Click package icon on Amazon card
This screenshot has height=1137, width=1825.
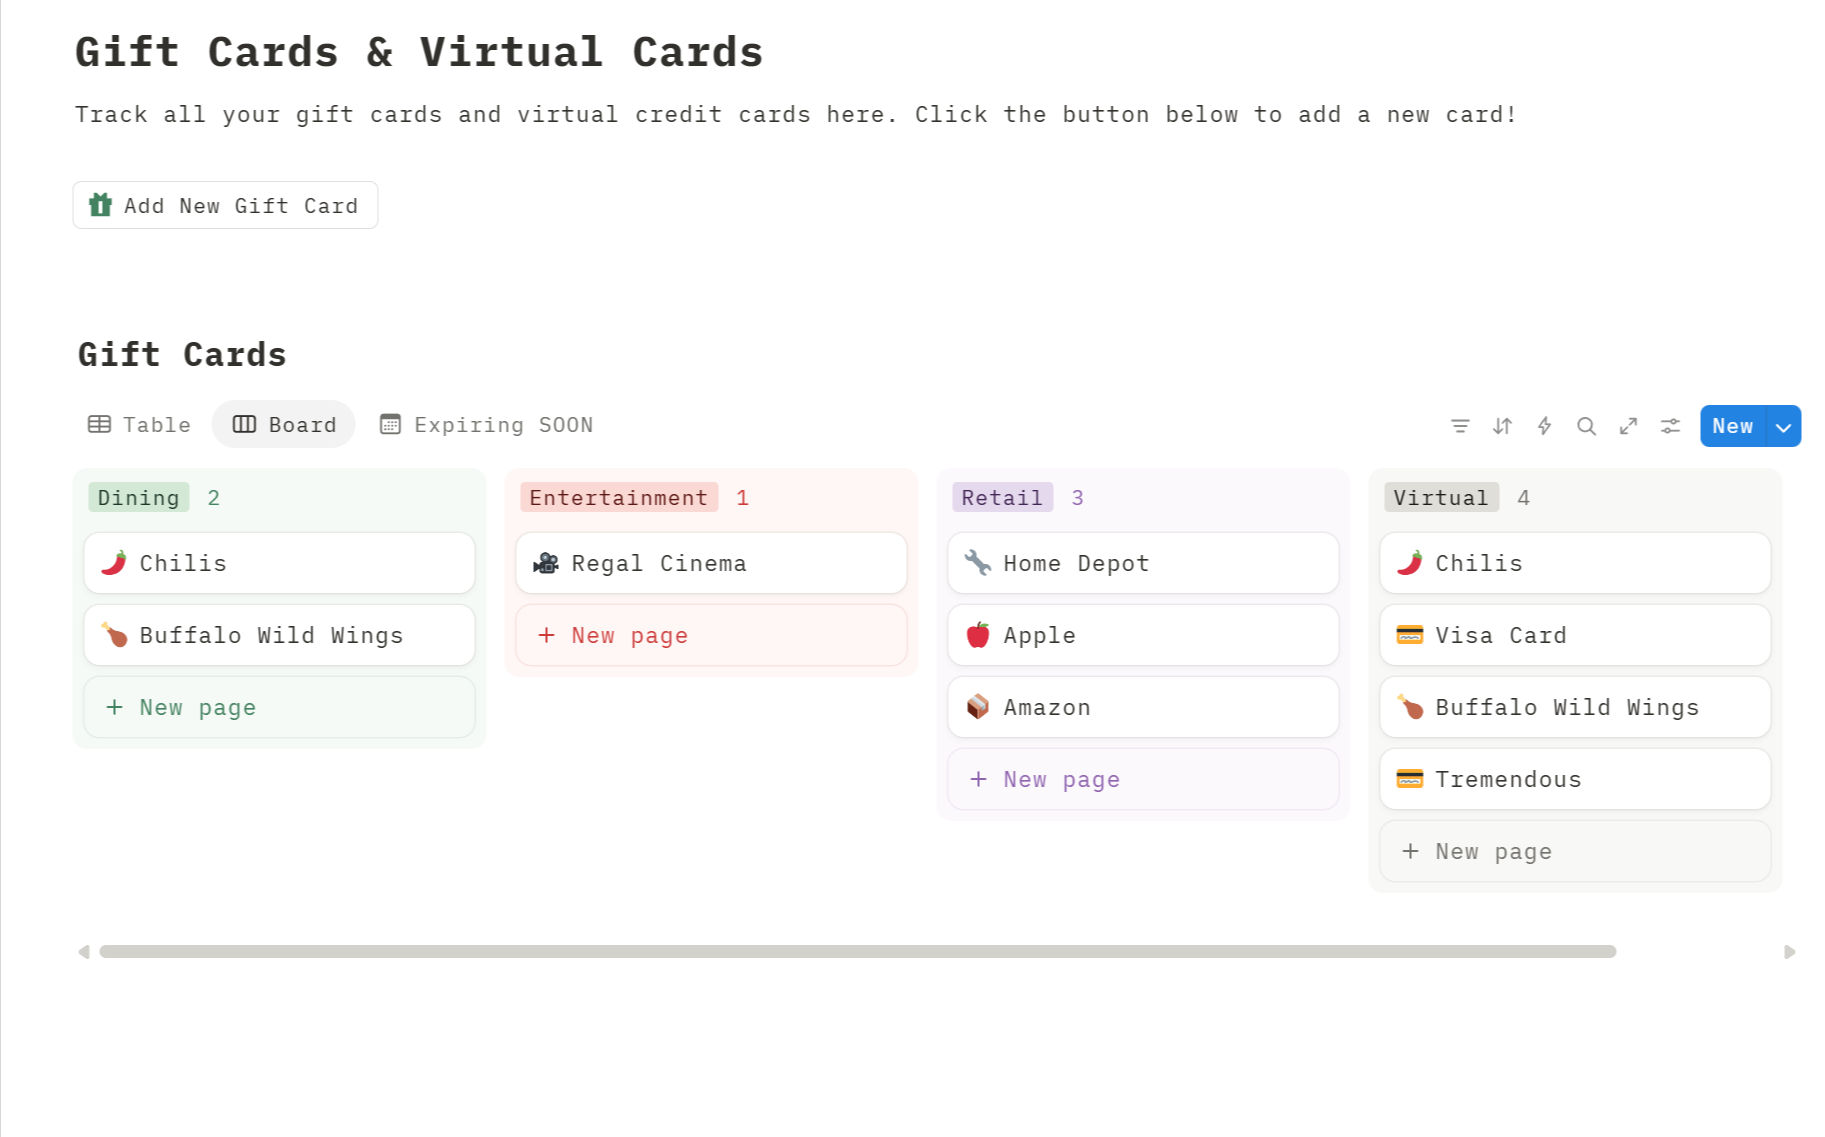tap(978, 707)
